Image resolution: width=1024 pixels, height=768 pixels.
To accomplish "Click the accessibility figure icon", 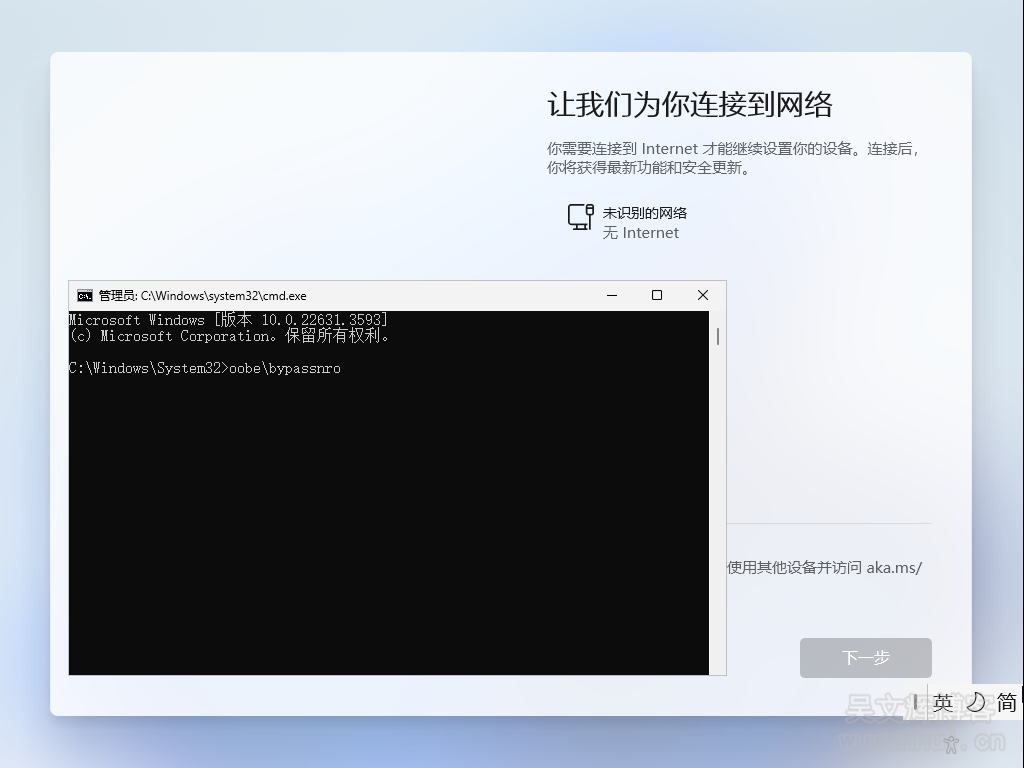I will (x=952, y=743).
